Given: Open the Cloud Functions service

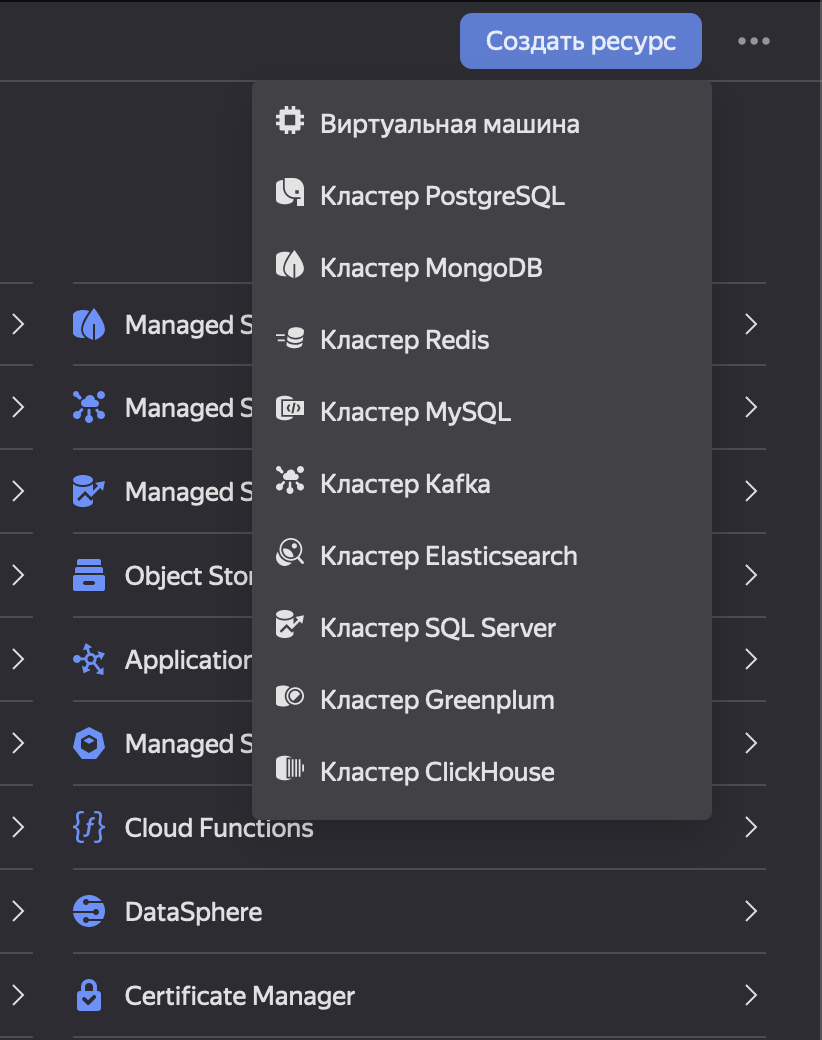Looking at the screenshot, I should click(218, 828).
